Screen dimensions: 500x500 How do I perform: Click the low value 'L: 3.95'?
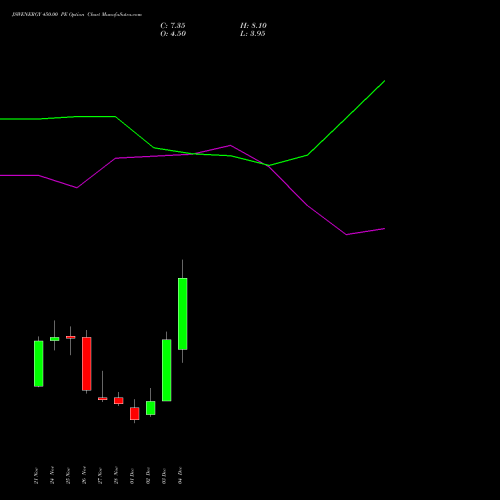pyautogui.click(x=253, y=34)
